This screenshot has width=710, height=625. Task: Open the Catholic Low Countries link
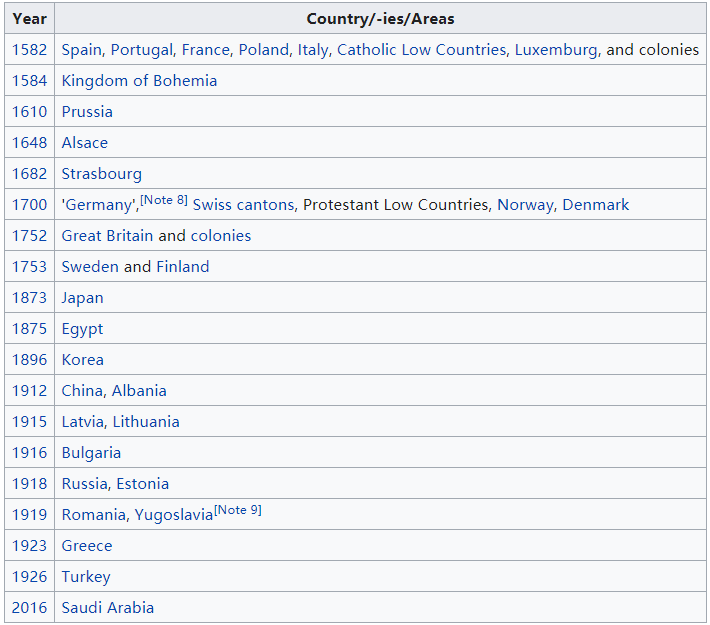[421, 50]
